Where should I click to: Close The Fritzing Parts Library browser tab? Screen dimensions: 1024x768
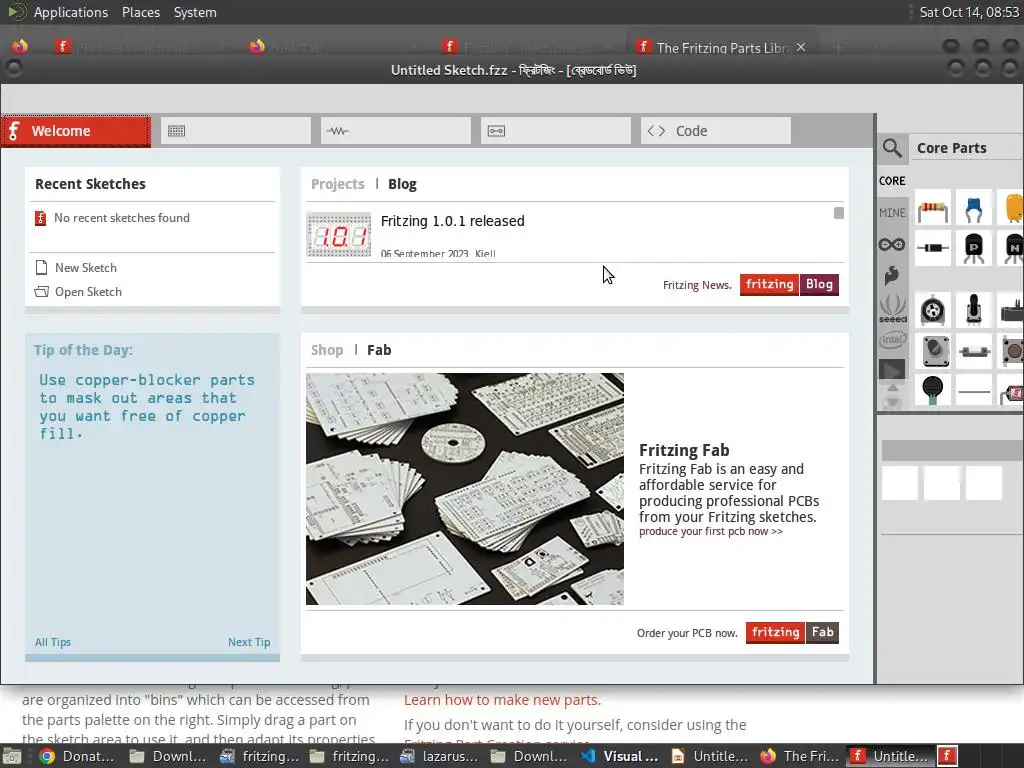click(801, 48)
